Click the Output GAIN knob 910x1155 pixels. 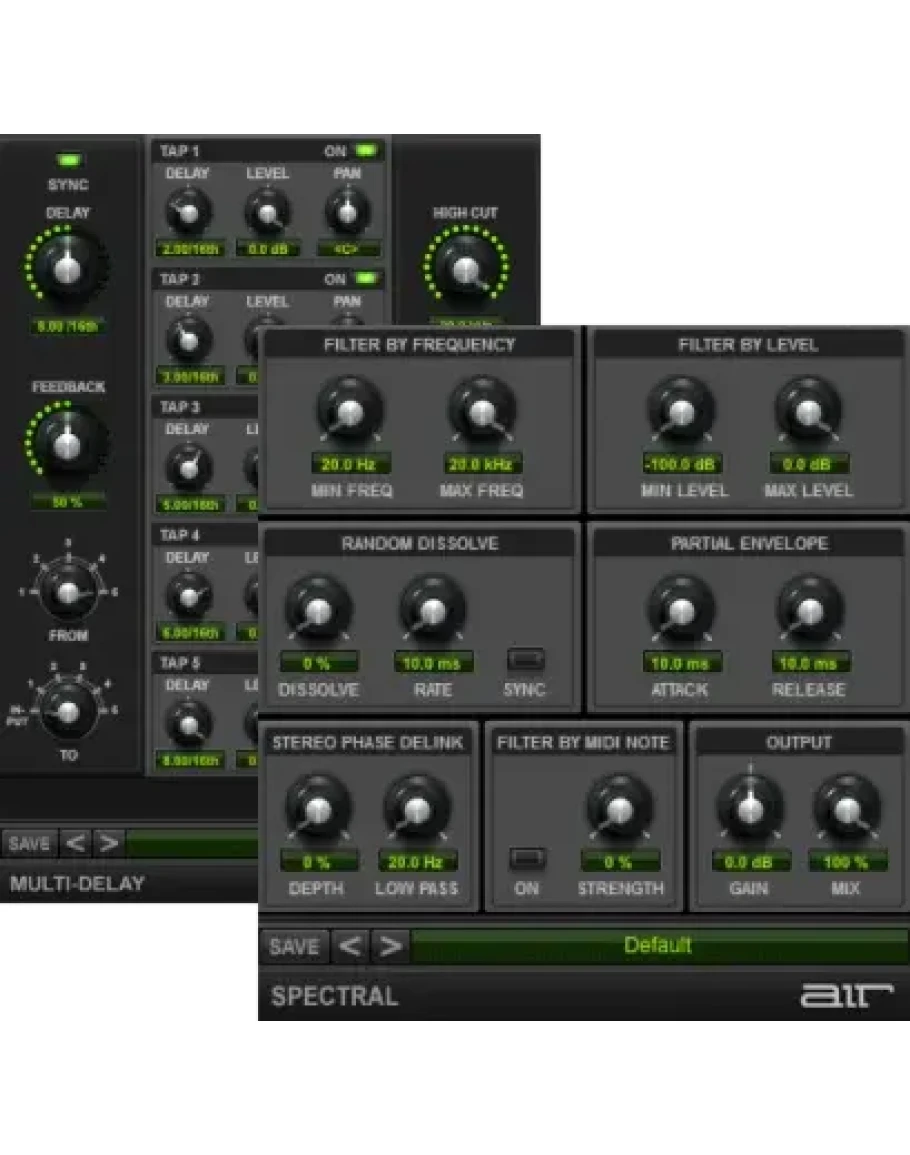[x=750, y=808]
